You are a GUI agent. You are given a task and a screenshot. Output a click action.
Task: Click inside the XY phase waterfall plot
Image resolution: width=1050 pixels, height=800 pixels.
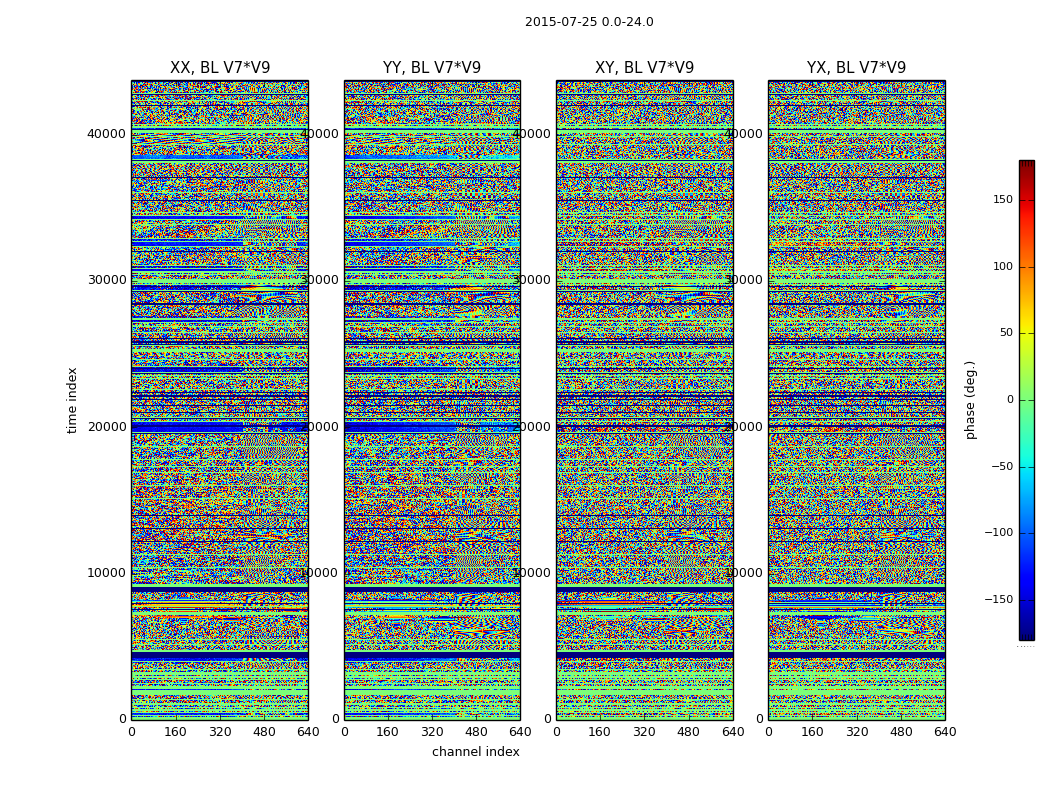coord(644,400)
